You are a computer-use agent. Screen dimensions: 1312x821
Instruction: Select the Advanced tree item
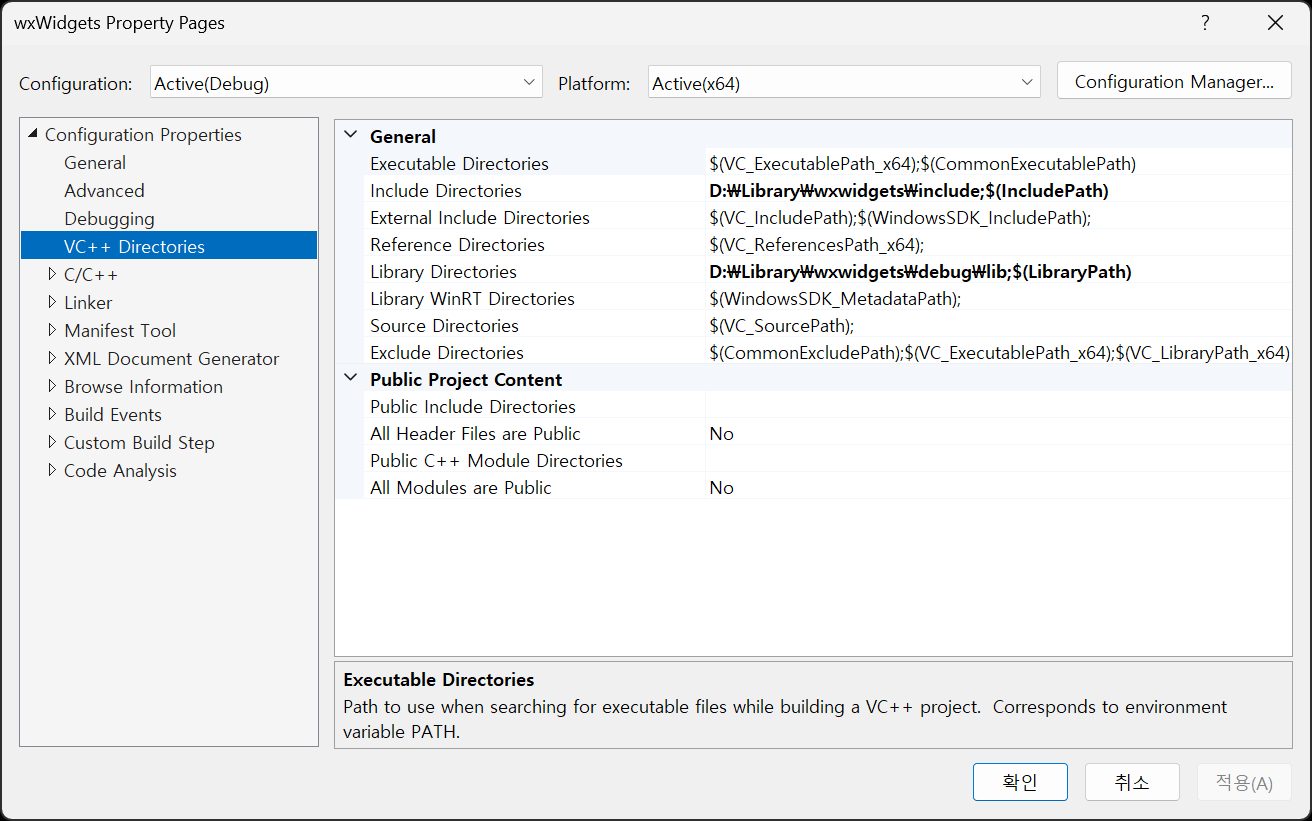[104, 190]
